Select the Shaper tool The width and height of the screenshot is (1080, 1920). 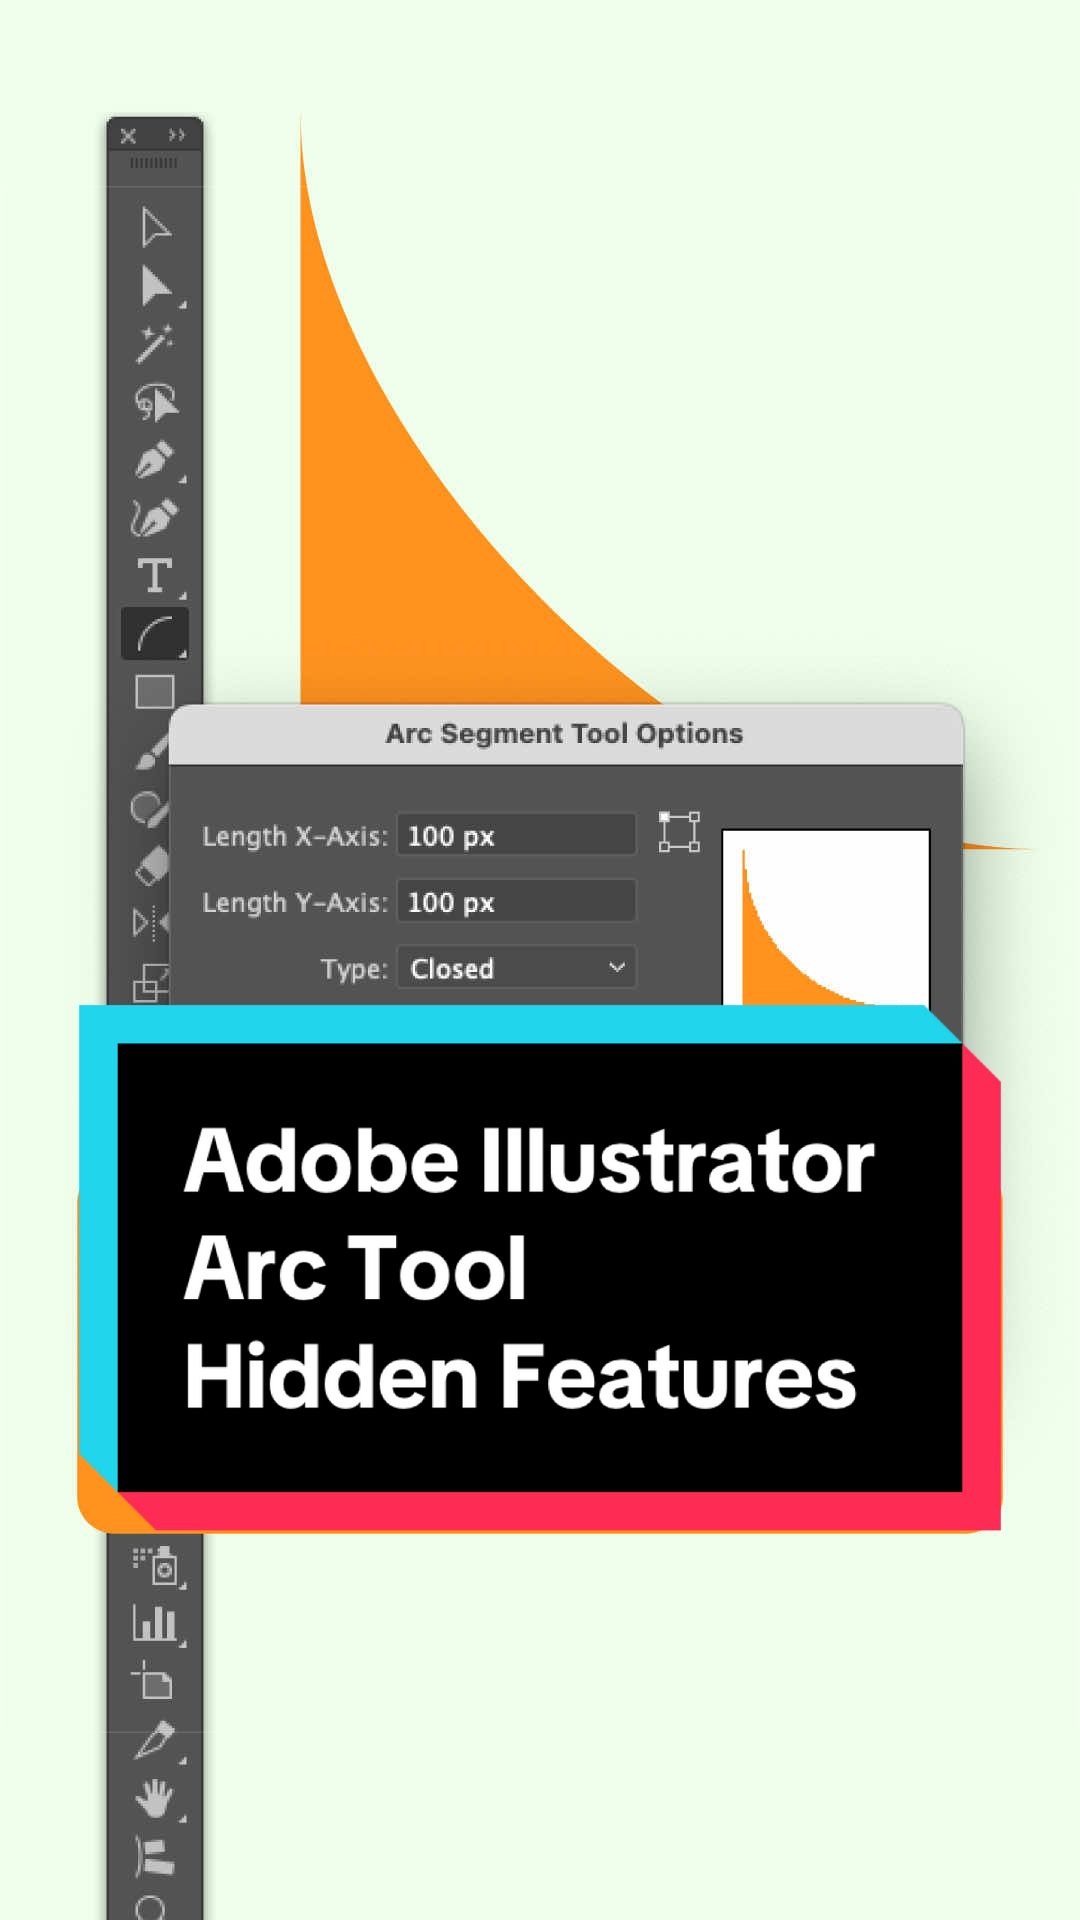(149, 808)
